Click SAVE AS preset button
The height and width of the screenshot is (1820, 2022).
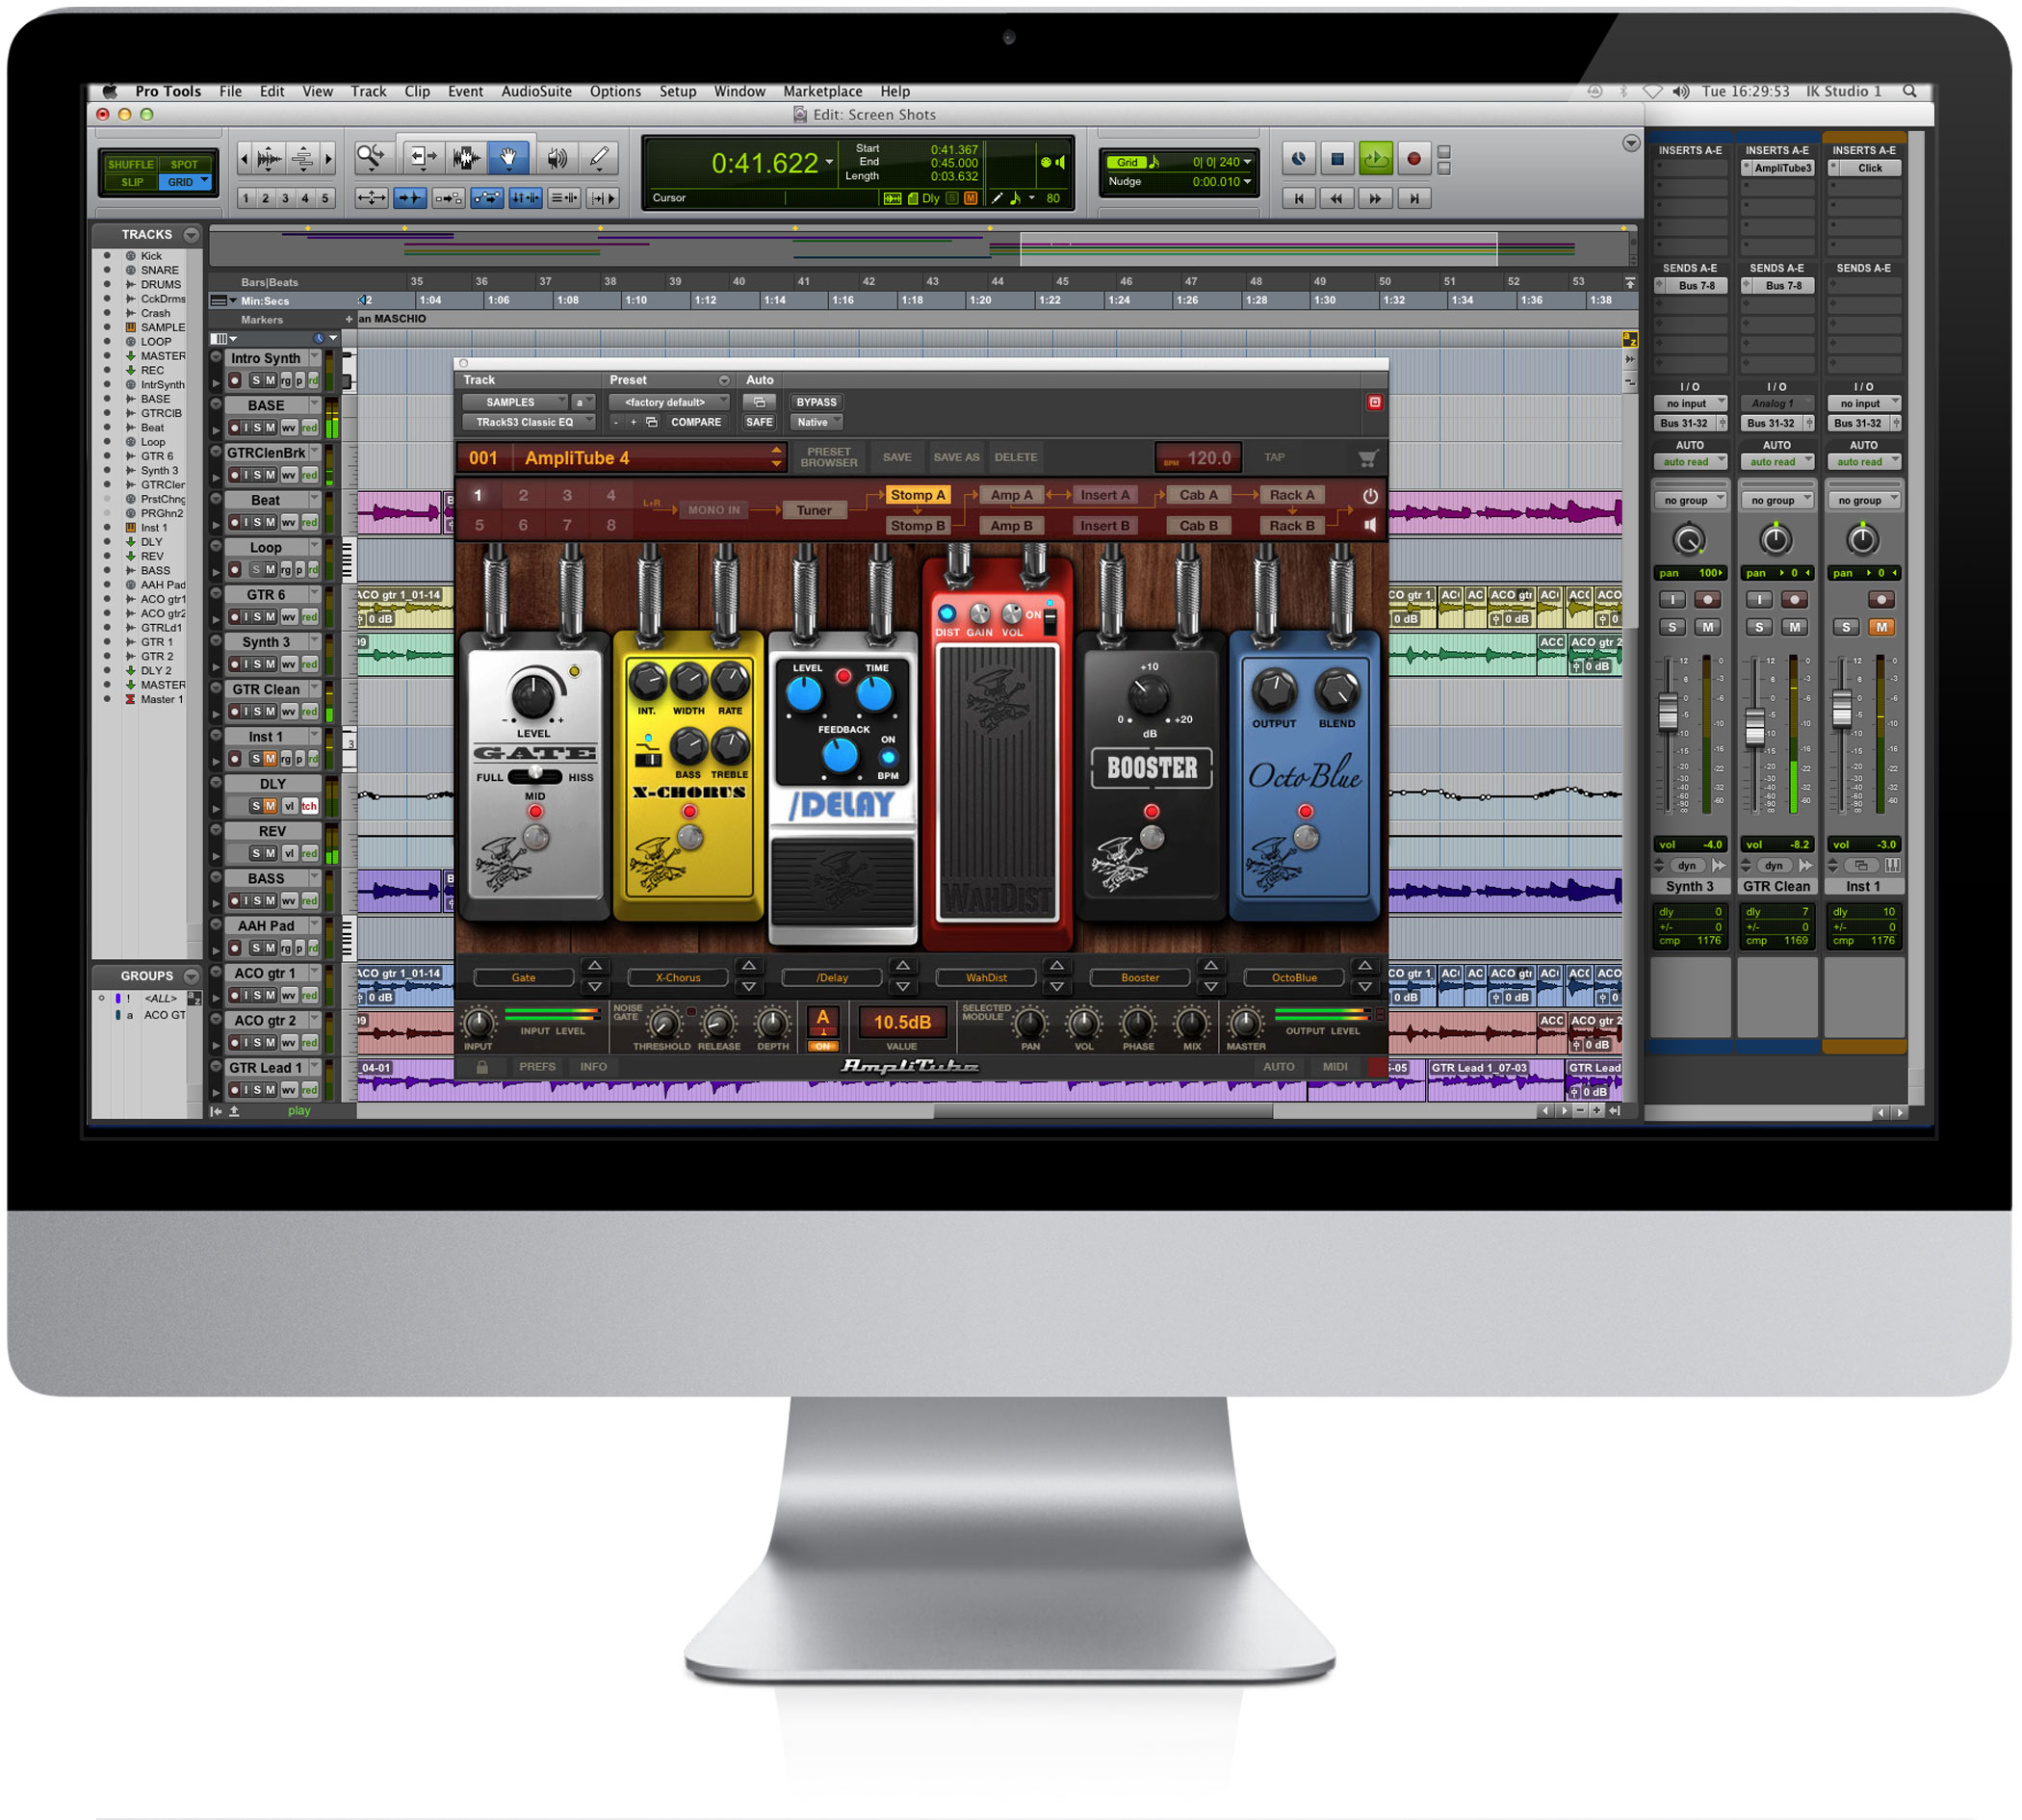(956, 458)
